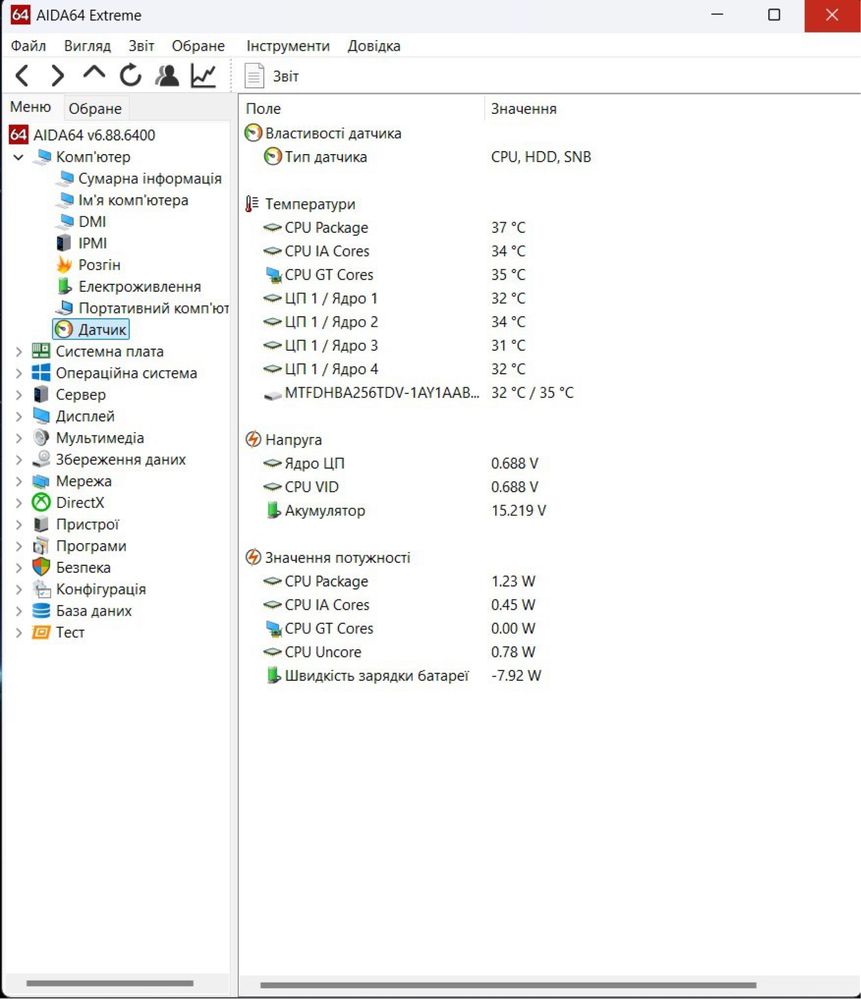Click the IPMI server icon
Viewport: 861px width, 999px height.
click(64, 243)
